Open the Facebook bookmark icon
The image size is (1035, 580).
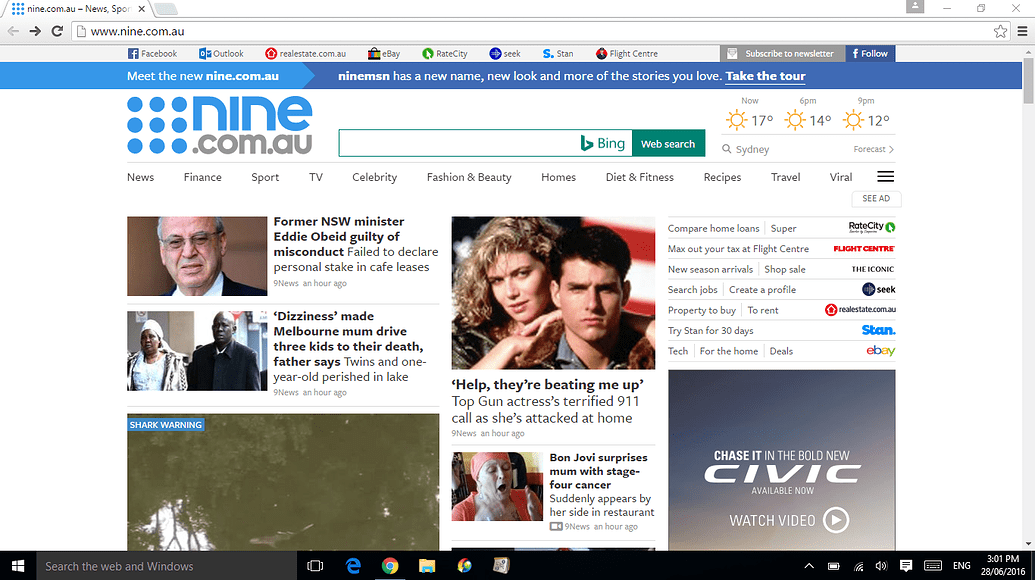(x=131, y=53)
